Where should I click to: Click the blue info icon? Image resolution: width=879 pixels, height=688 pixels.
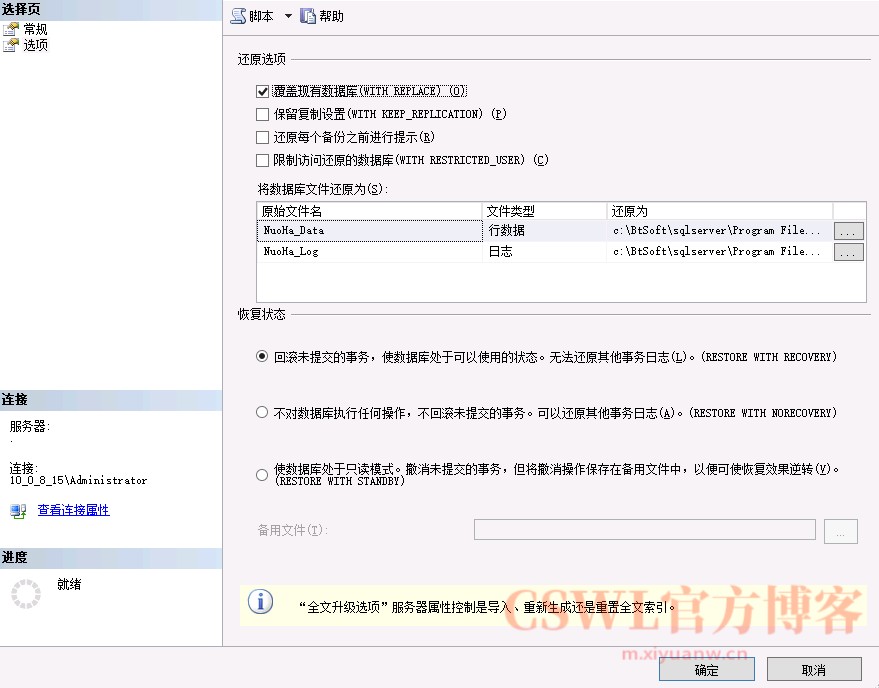[260, 602]
